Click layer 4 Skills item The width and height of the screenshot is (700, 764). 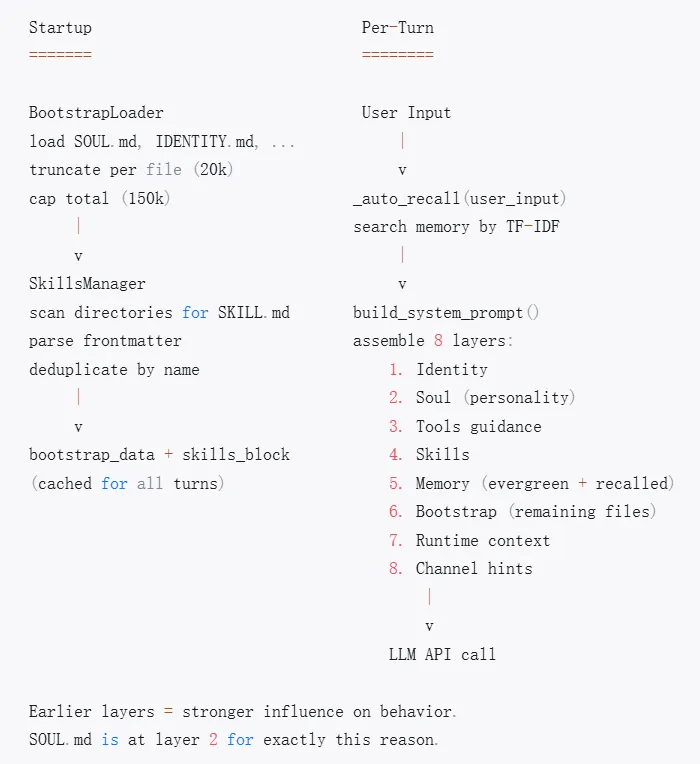click(429, 455)
